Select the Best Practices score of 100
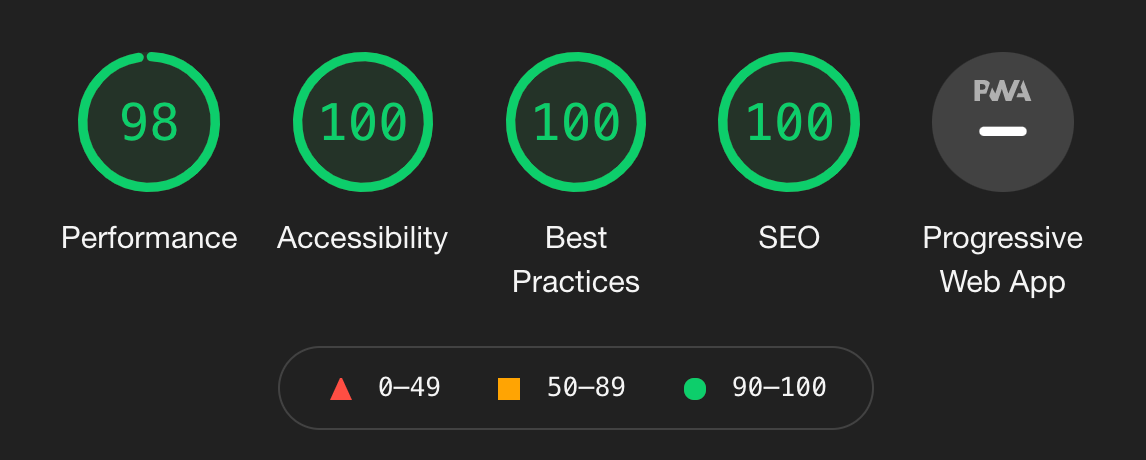 (x=576, y=122)
